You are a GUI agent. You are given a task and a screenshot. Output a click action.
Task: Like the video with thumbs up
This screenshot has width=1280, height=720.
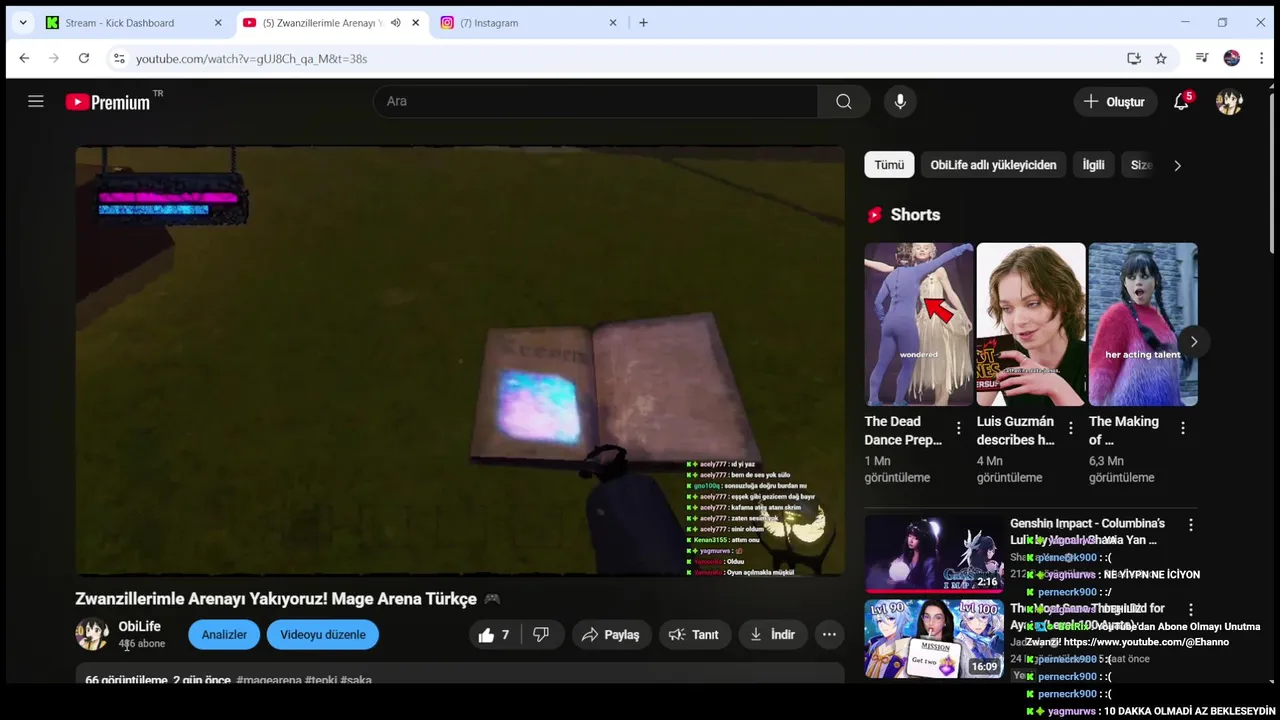[495, 635]
